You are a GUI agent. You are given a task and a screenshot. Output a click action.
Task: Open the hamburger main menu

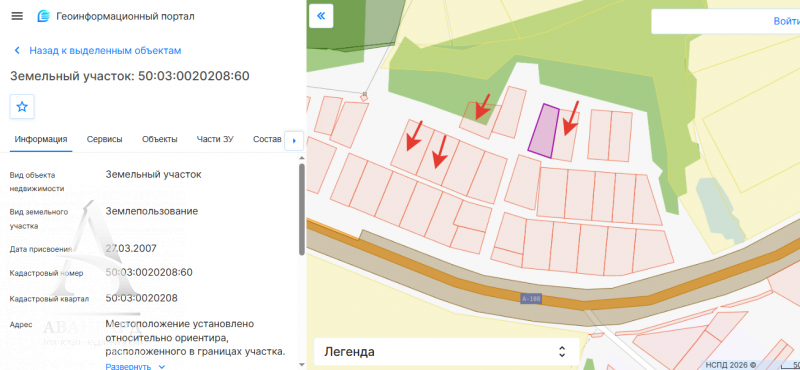pyautogui.click(x=17, y=16)
